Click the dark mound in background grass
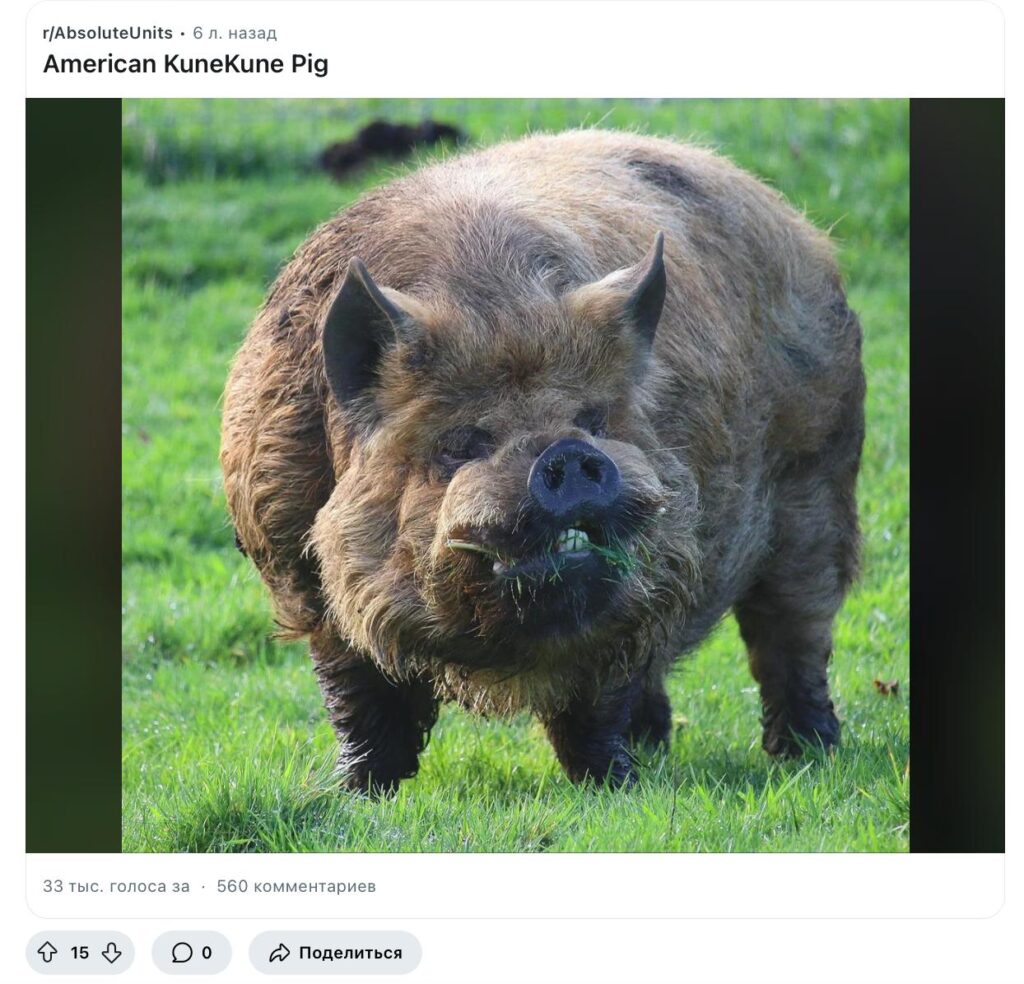The image size is (1024, 984). pos(392,145)
